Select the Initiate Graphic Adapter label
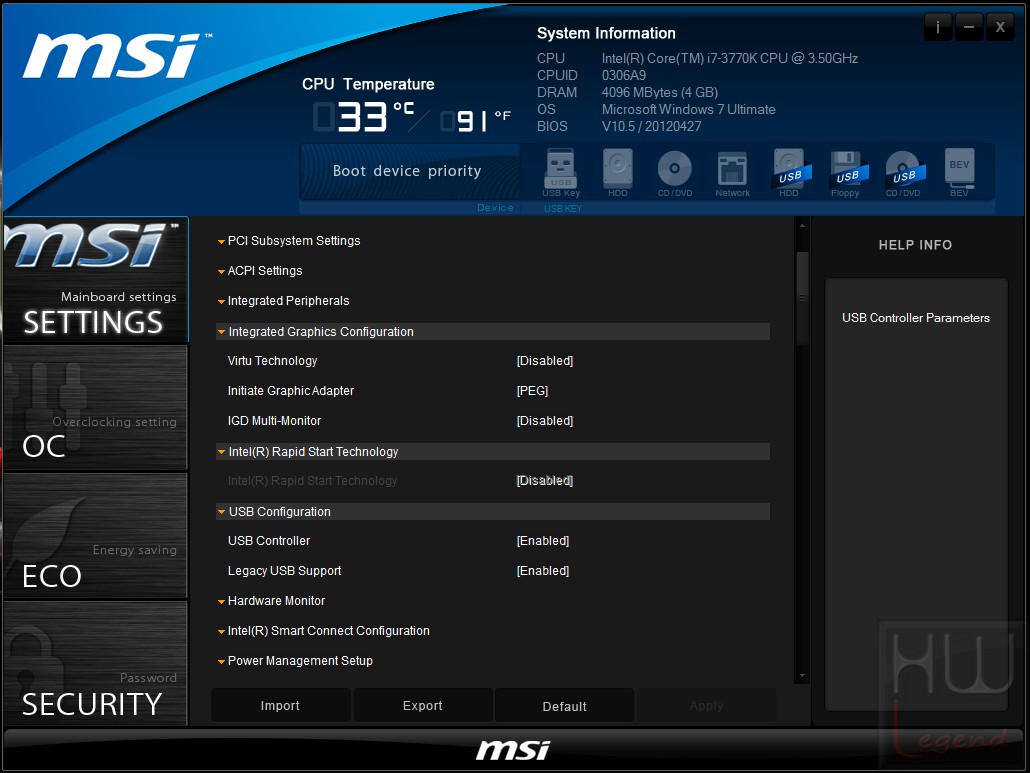 click(291, 391)
